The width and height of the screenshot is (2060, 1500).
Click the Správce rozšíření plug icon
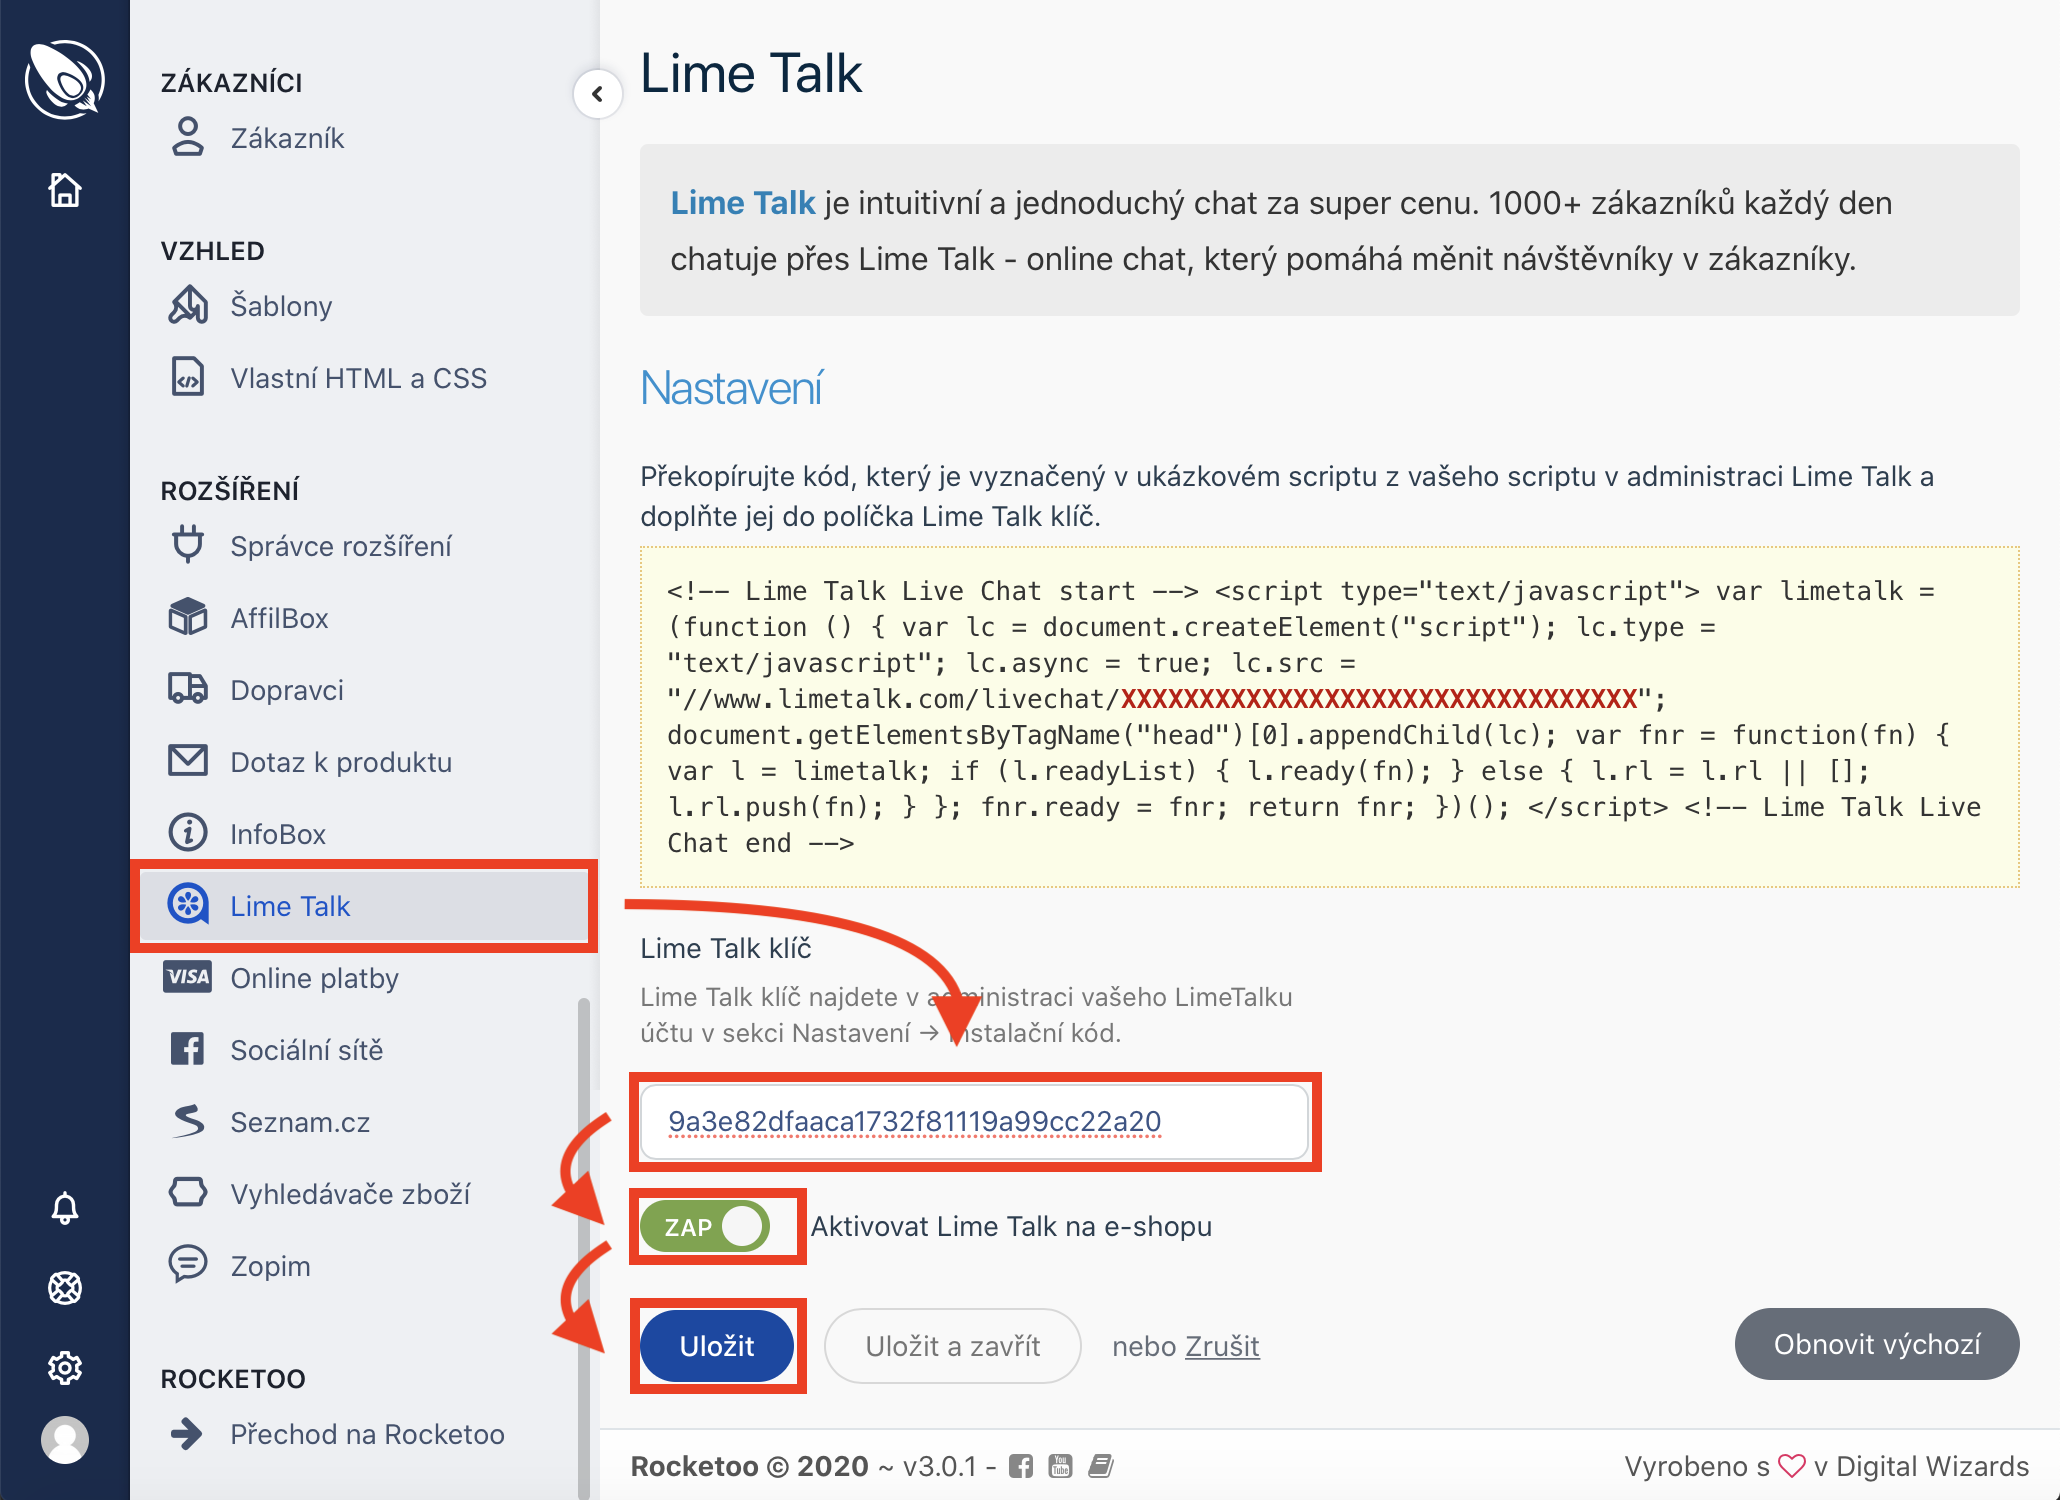pyautogui.click(x=188, y=545)
